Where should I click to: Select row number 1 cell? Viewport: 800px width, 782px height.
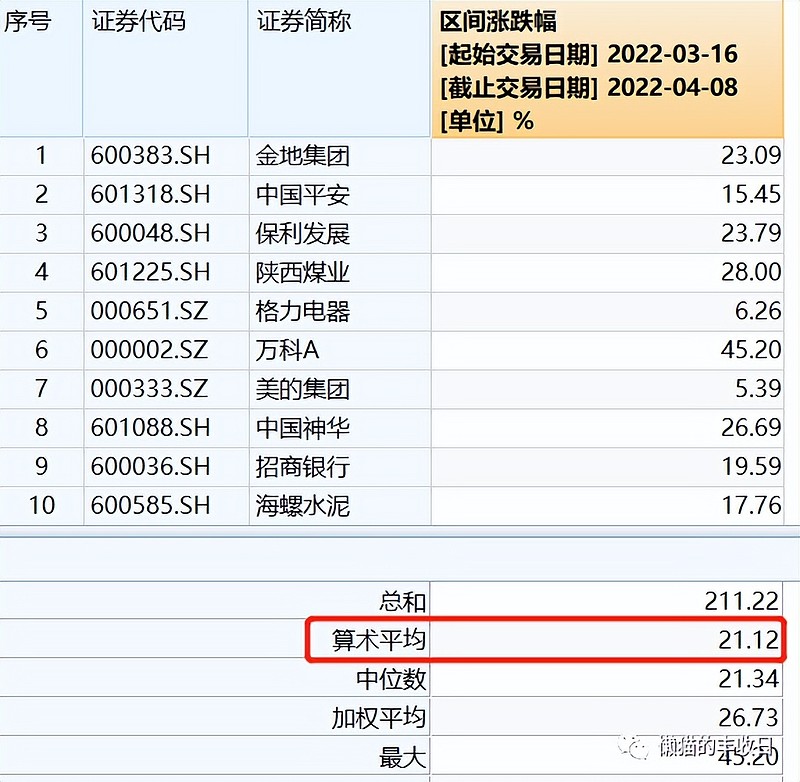tap(41, 156)
